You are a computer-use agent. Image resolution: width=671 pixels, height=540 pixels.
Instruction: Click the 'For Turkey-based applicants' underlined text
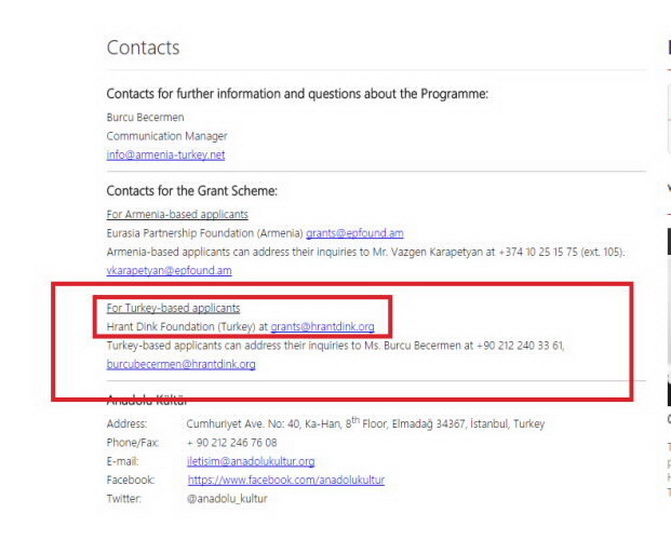click(173, 308)
